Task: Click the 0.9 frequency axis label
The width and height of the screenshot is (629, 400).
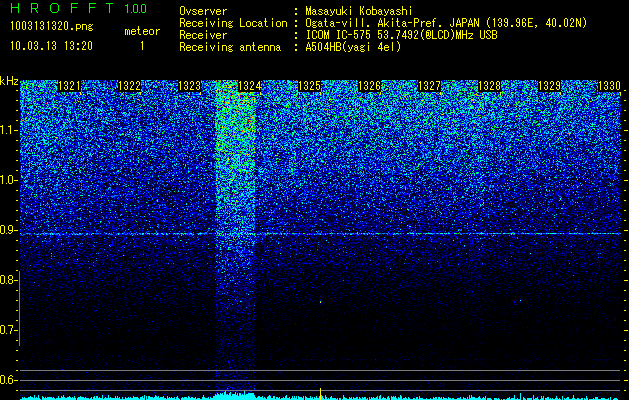Action: click(x=9, y=230)
